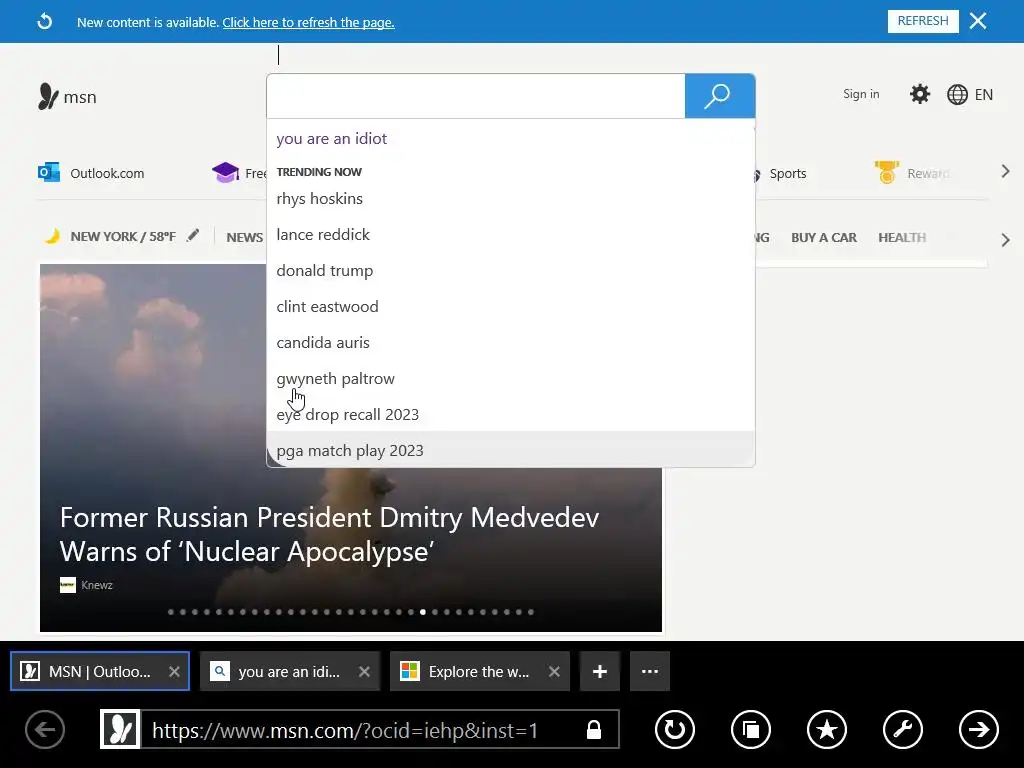Open Outlook.com link text
This screenshot has height=768, width=1024.
(107, 174)
